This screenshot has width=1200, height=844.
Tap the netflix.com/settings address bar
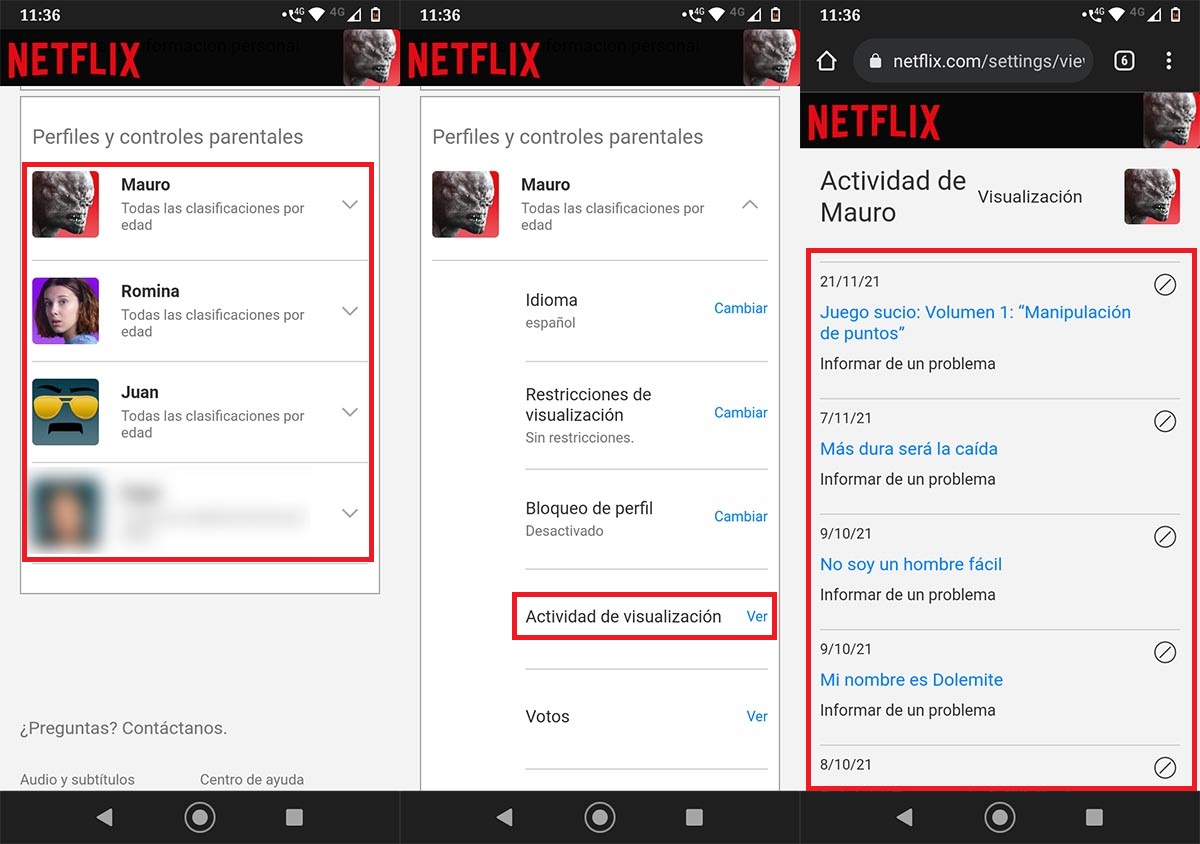click(x=973, y=61)
